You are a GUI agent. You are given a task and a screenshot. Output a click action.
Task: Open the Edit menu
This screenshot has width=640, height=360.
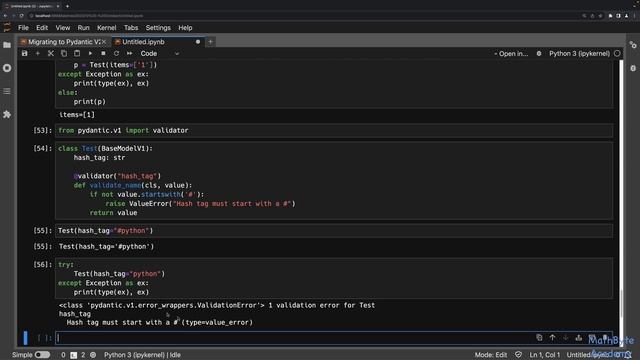click(42, 28)
